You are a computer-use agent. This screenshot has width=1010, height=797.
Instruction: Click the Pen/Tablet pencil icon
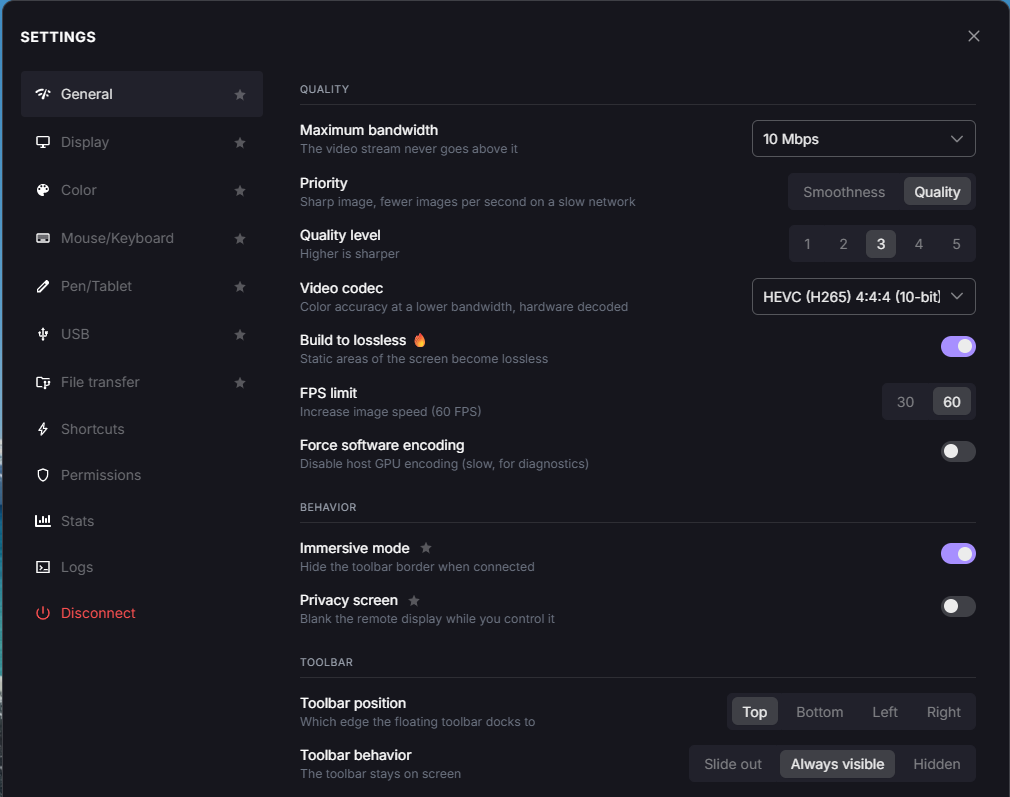(x=43, y=286)
